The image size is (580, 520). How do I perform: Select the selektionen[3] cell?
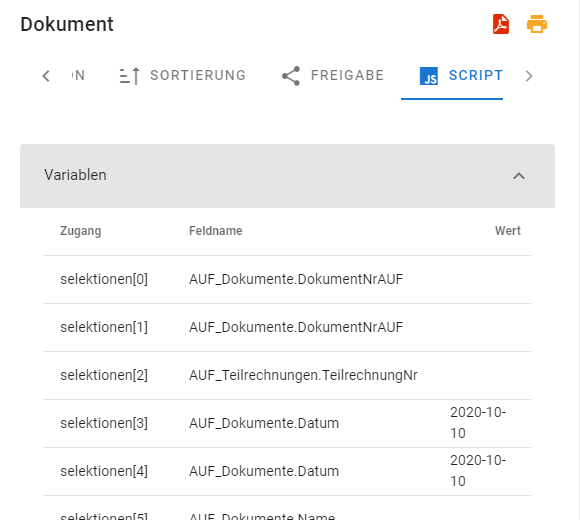tap(104, 423)
